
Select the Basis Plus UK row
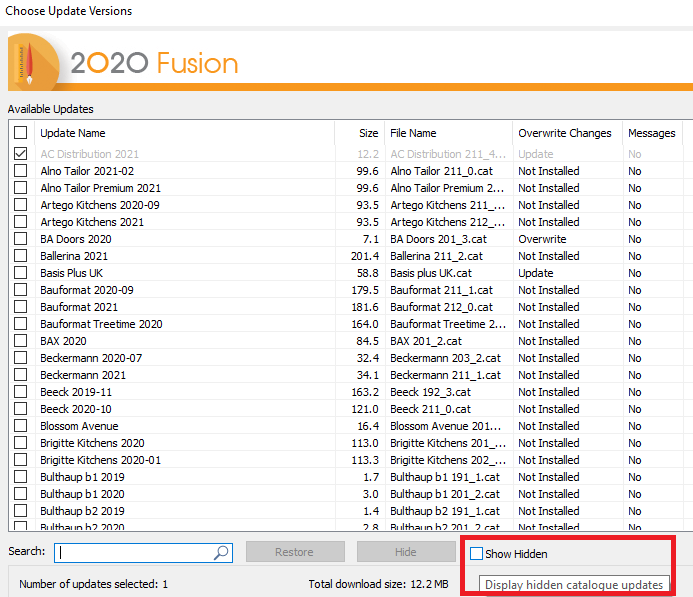click(x=72, y=273)
